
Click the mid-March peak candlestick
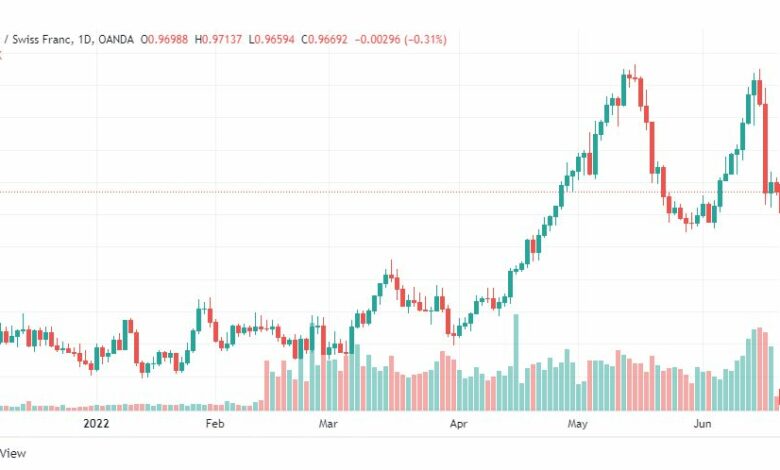click(391, 275)
